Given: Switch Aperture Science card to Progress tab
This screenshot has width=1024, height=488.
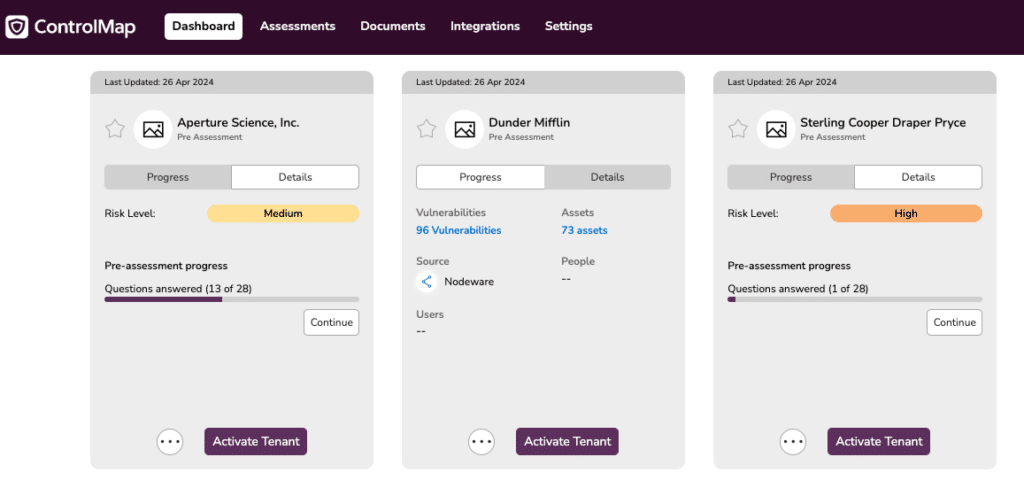Looking at the screenshot, I should [x=168, y=177].
